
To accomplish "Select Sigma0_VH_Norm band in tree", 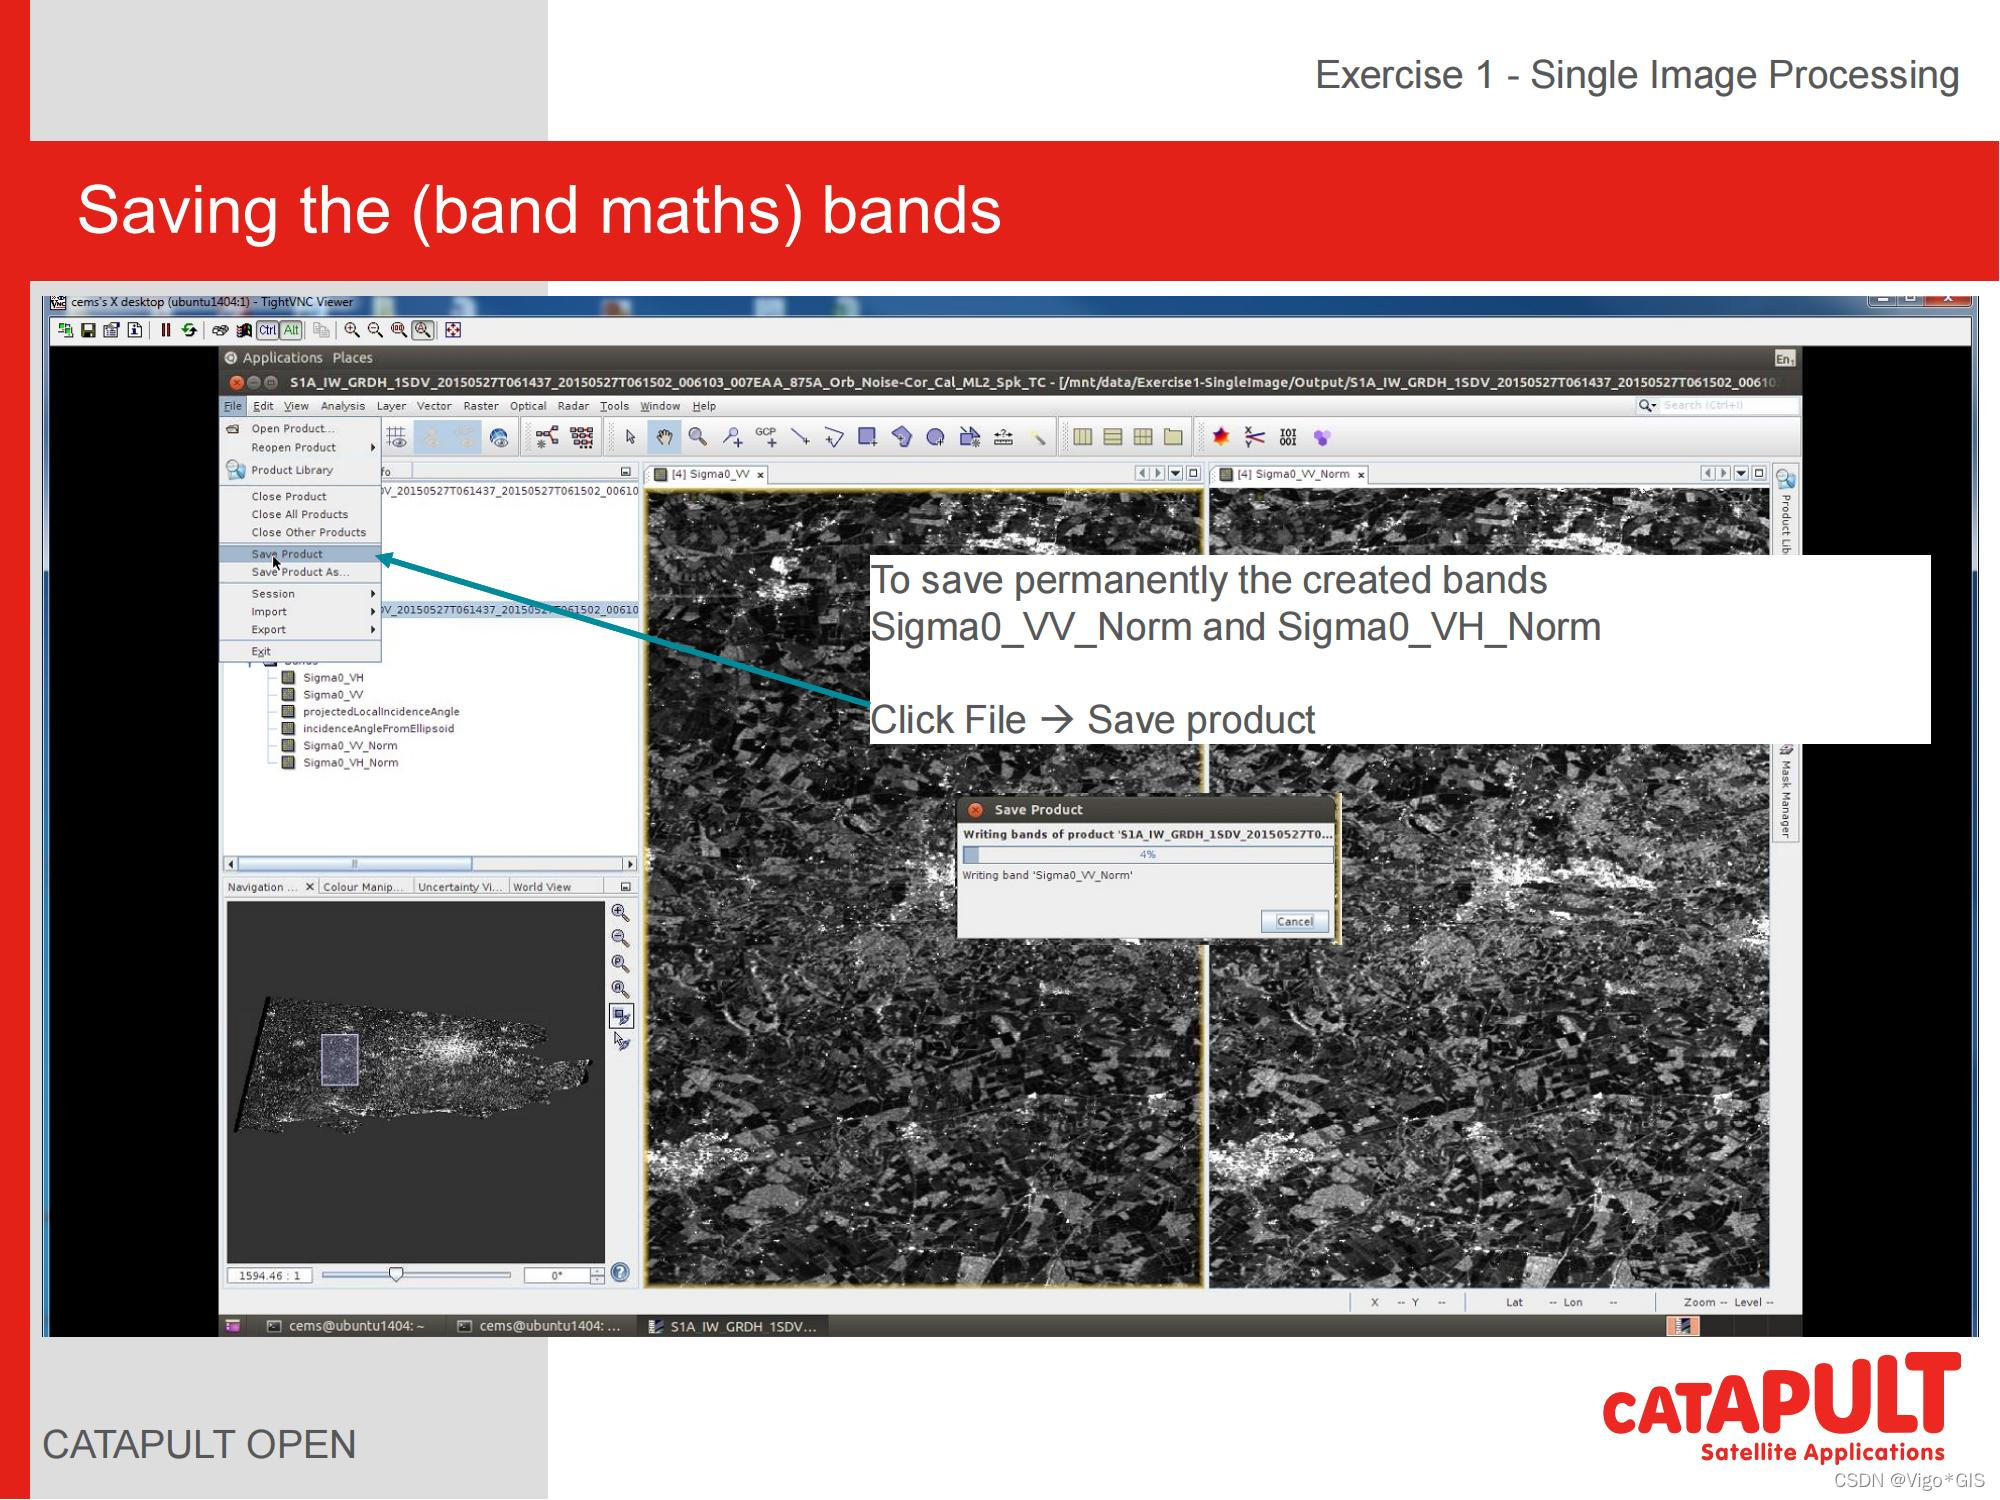I will tap(350, 763).
